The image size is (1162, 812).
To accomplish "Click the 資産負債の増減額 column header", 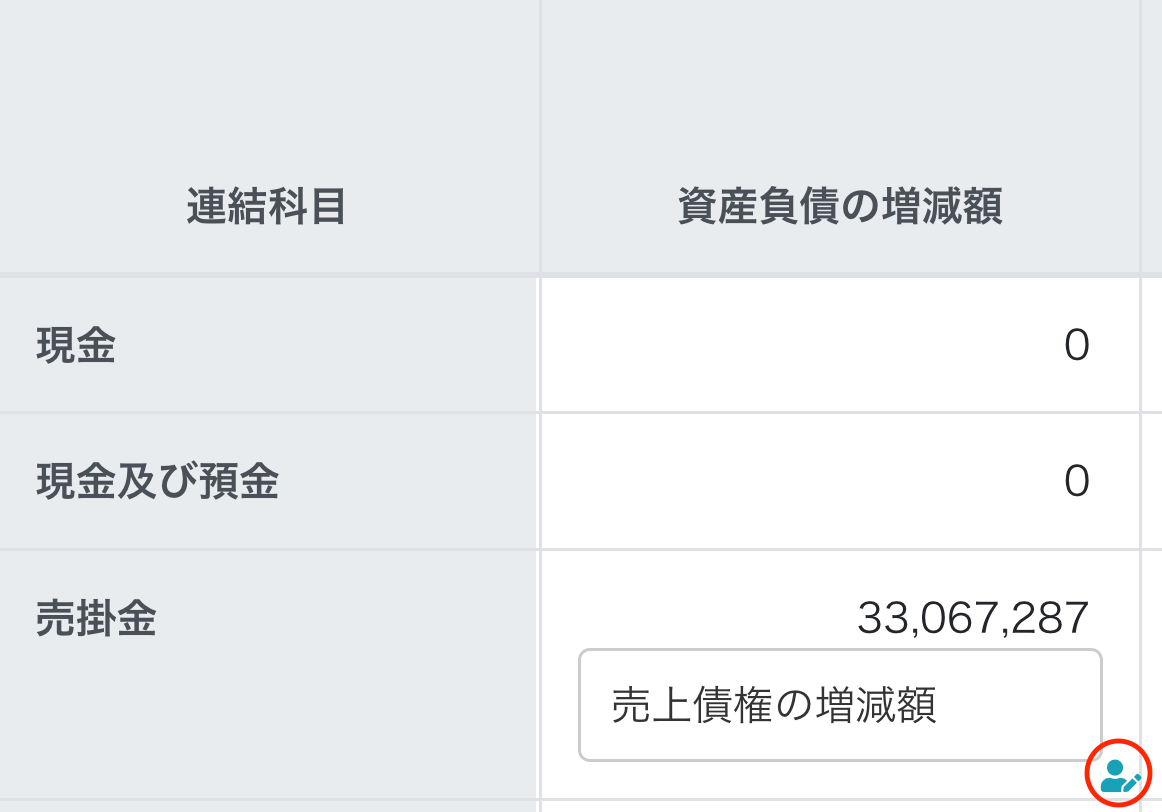I will [839, 208].
